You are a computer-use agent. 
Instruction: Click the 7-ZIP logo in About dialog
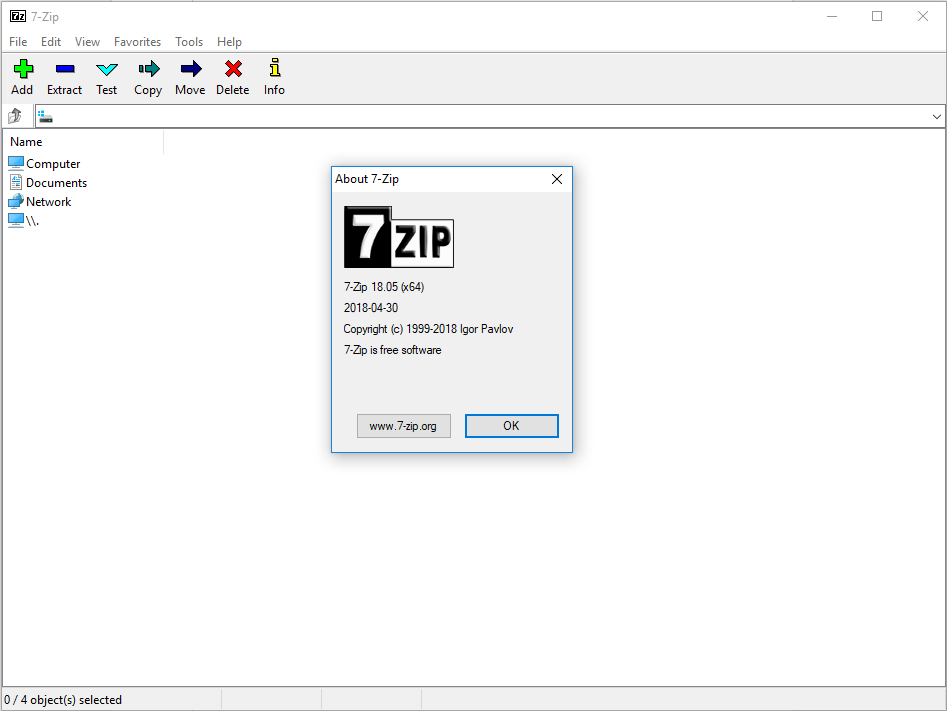[x=399, y=237]
